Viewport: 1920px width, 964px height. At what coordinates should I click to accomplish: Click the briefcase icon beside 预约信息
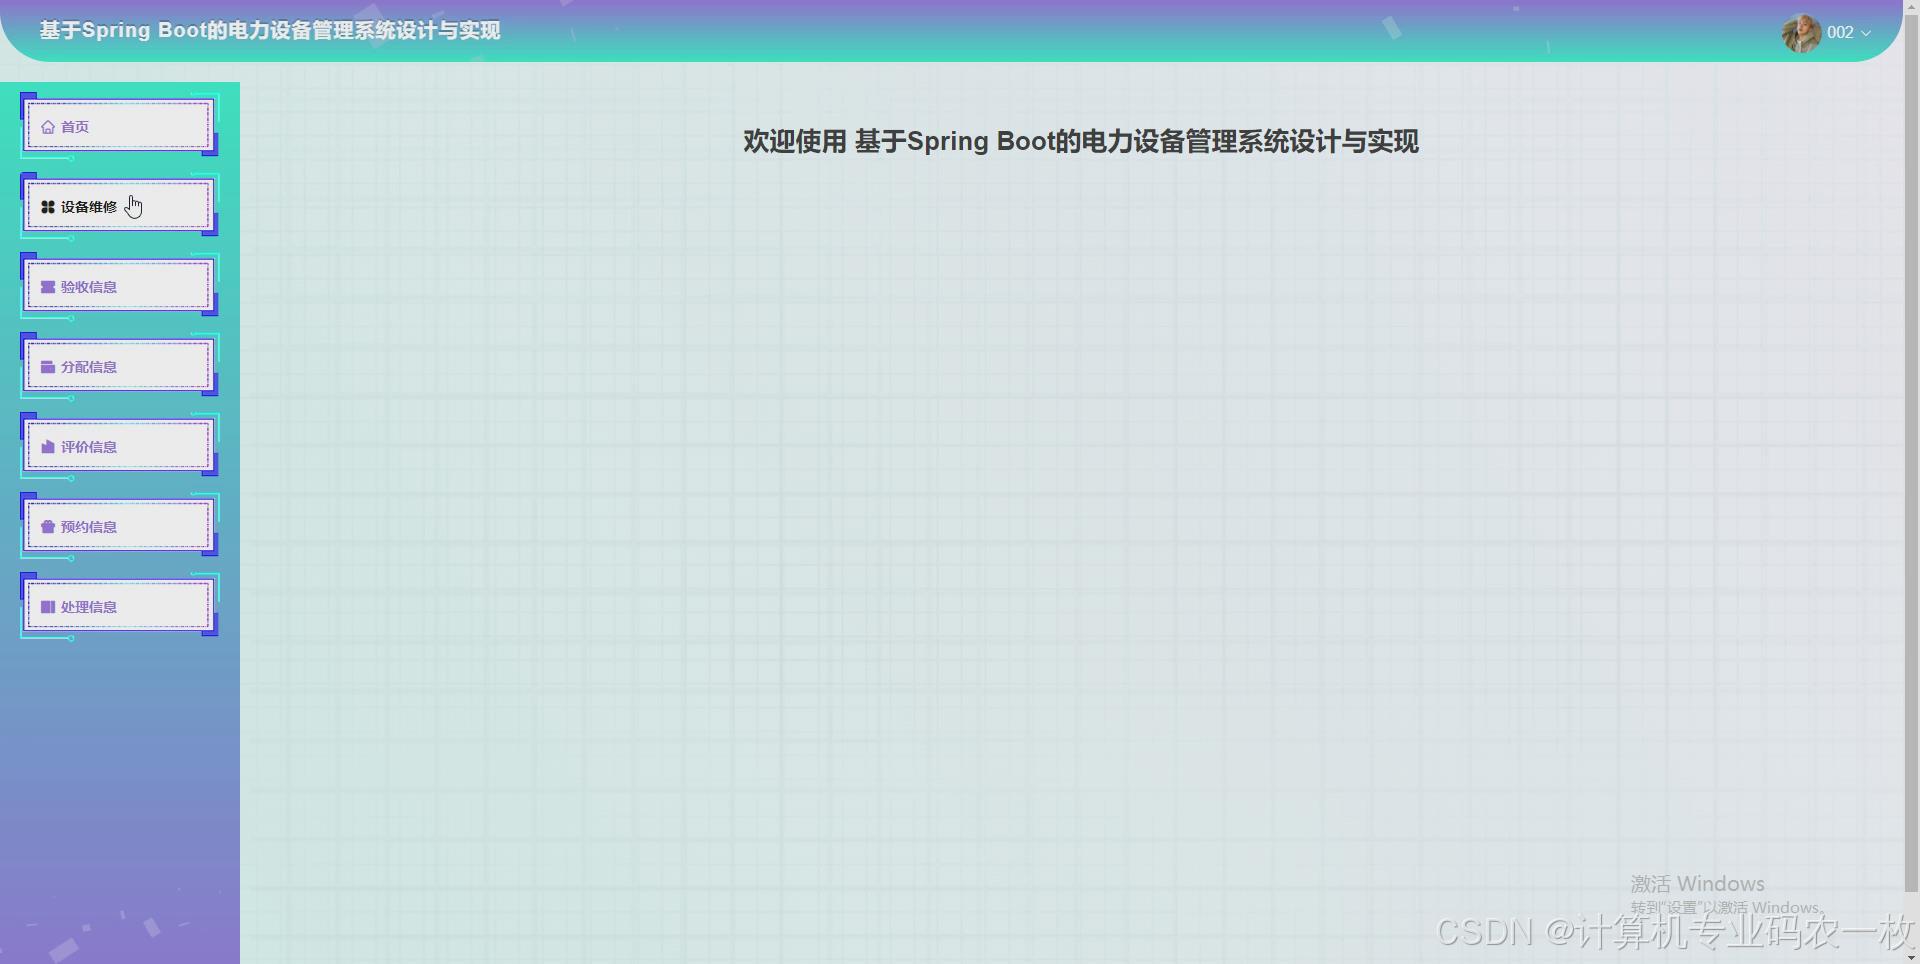pyautogui.click(x=47, y=527)
